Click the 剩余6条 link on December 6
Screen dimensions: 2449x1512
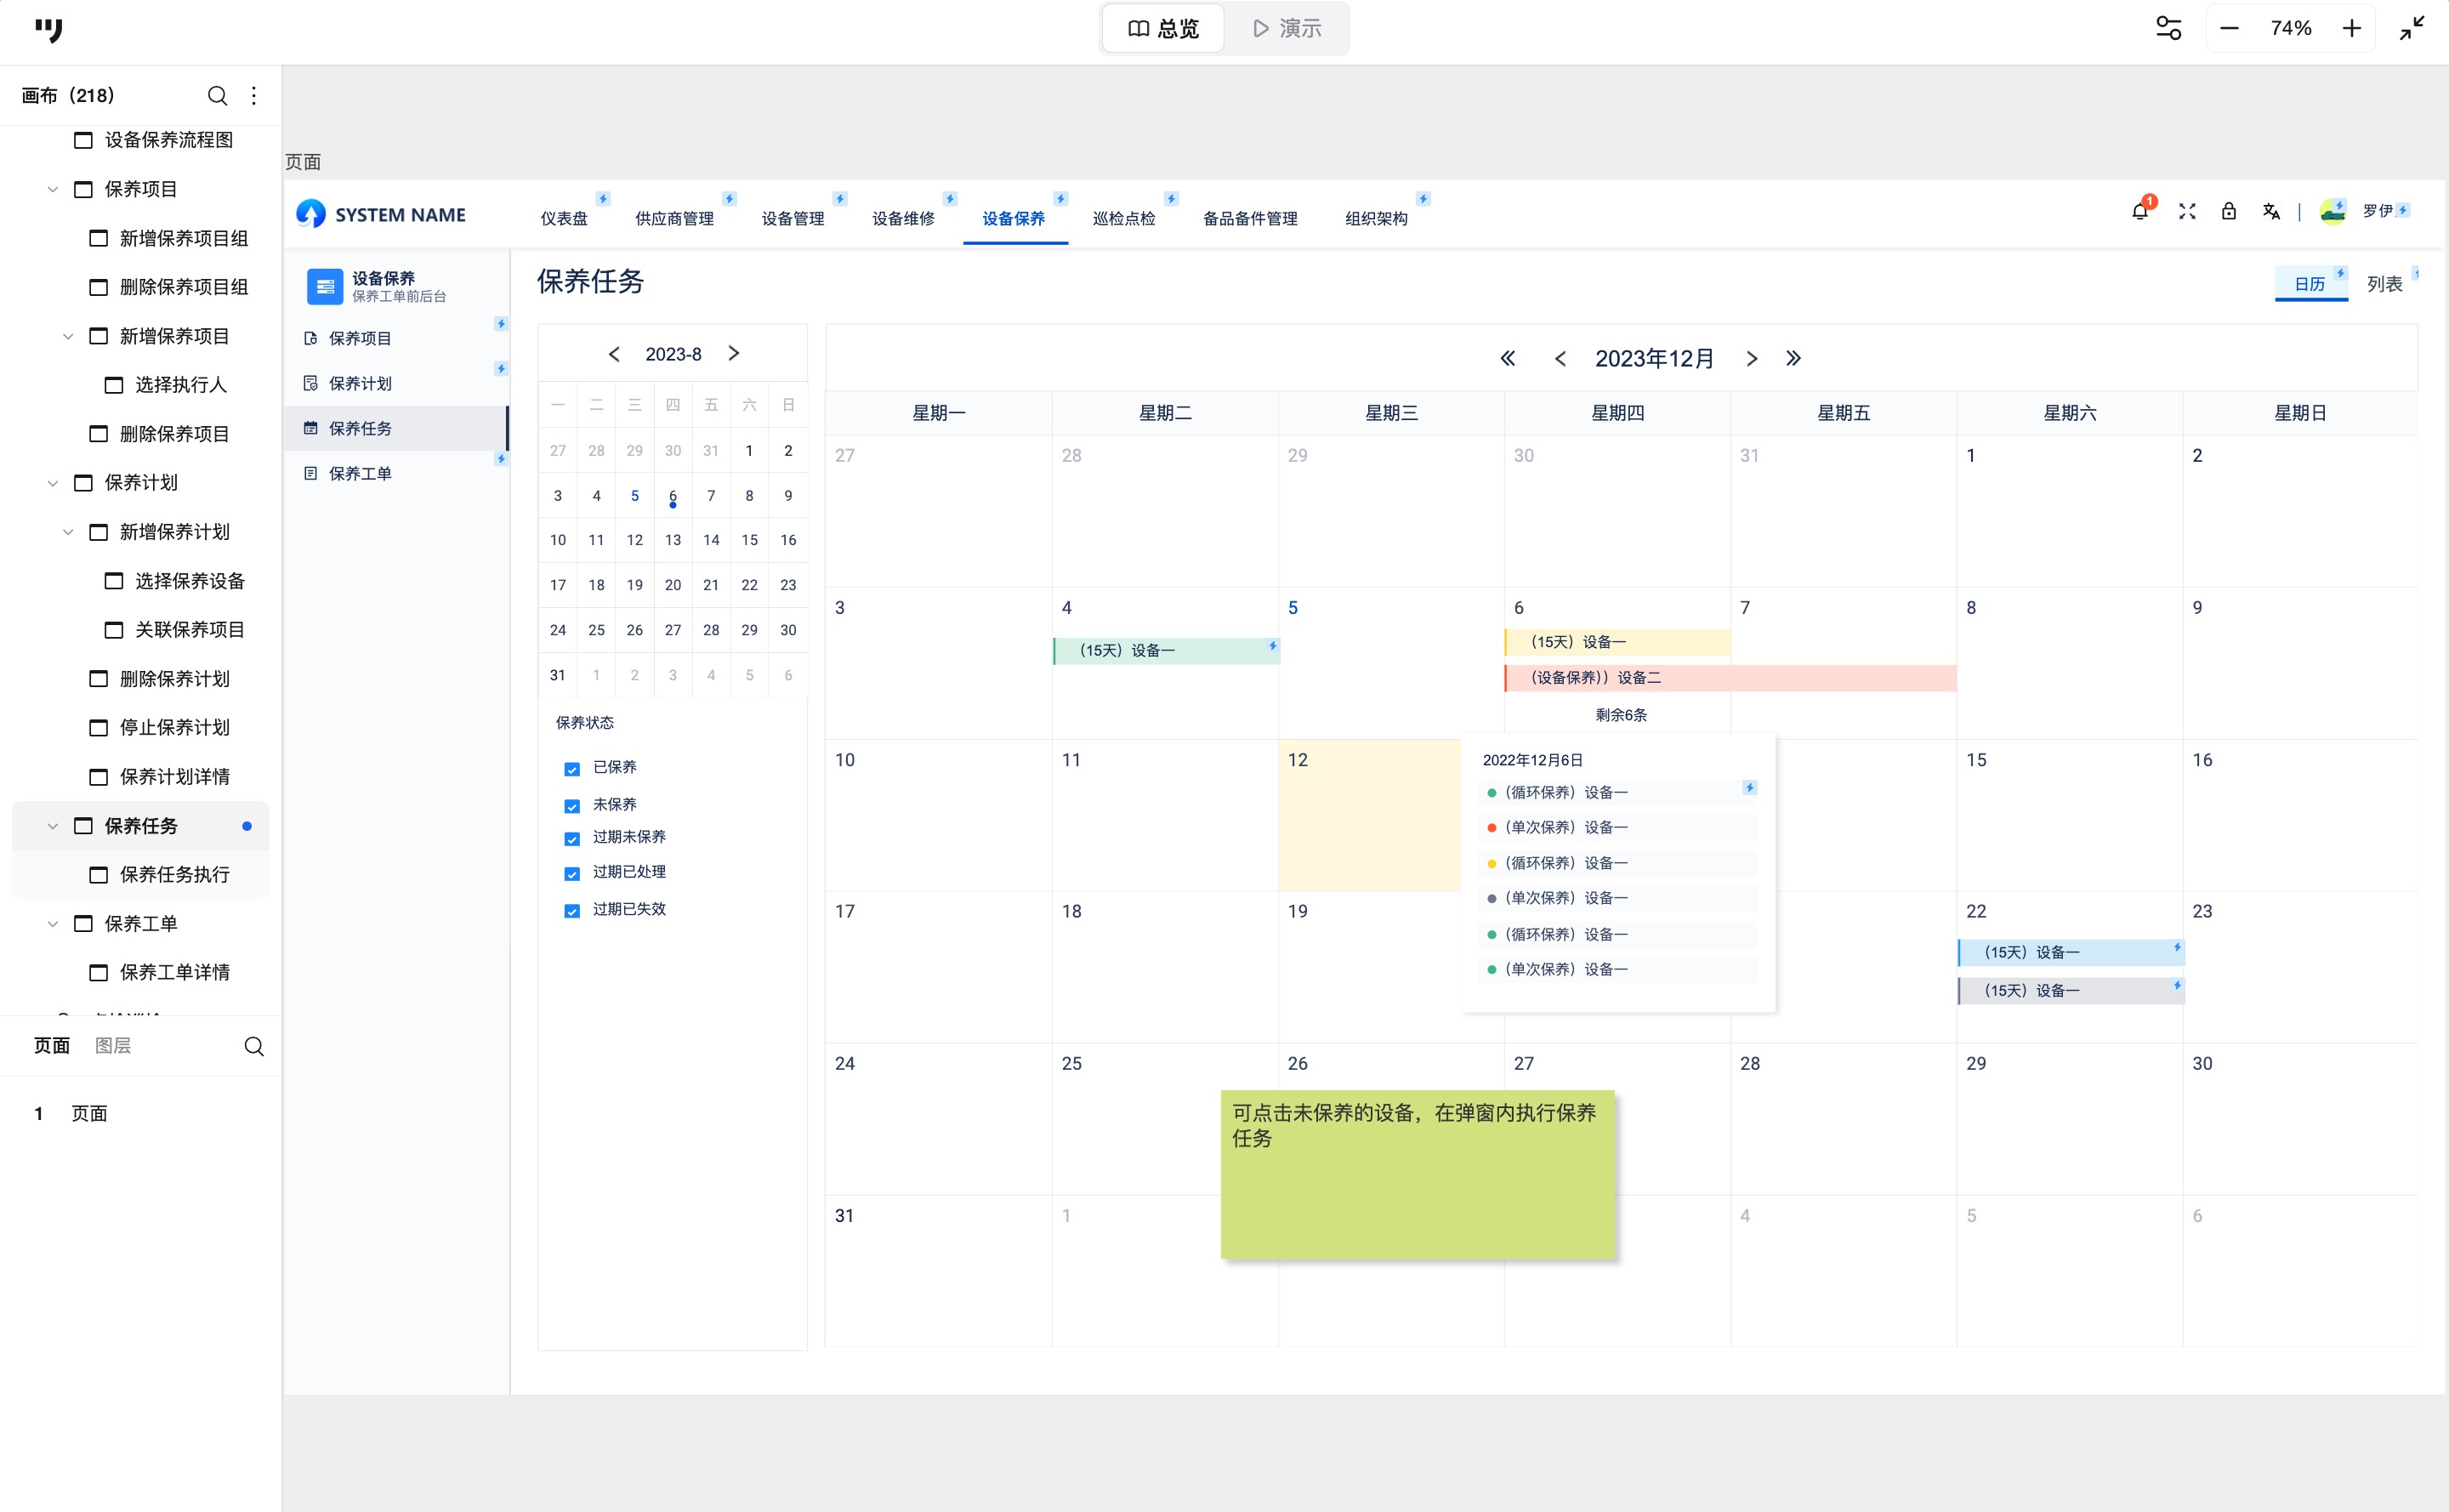click(x=1620, y=715)
